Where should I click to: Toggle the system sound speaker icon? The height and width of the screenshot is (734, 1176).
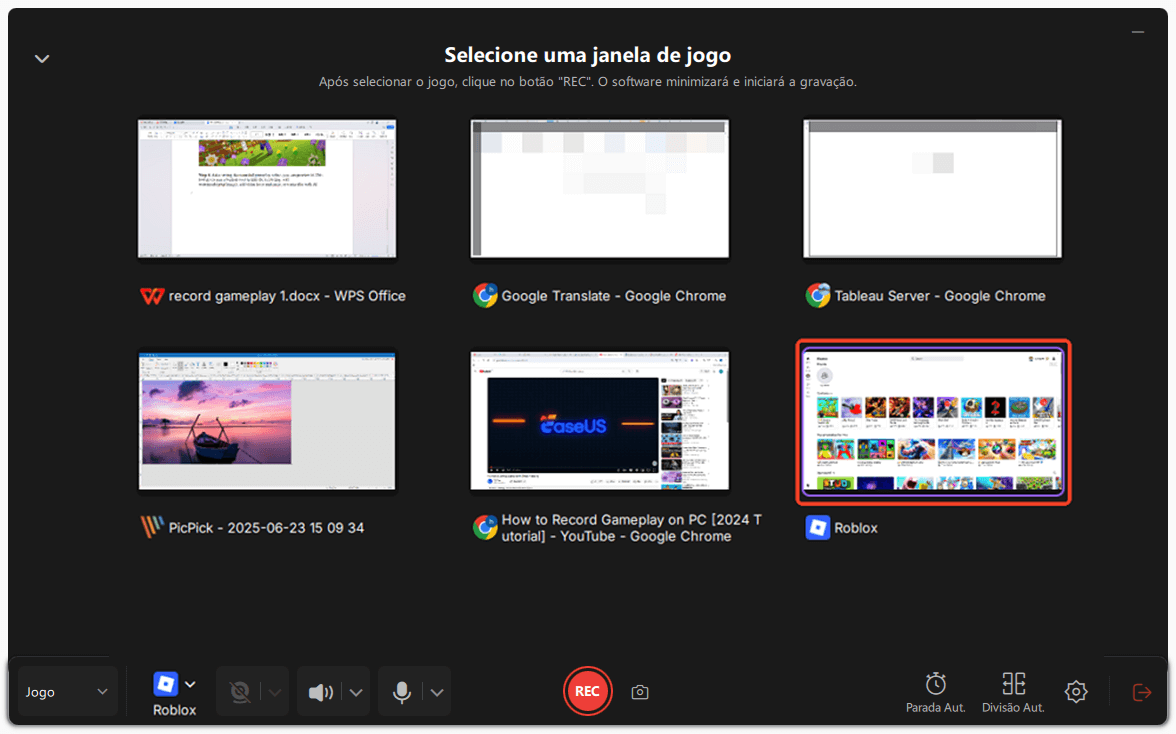(x=320, y=692)
